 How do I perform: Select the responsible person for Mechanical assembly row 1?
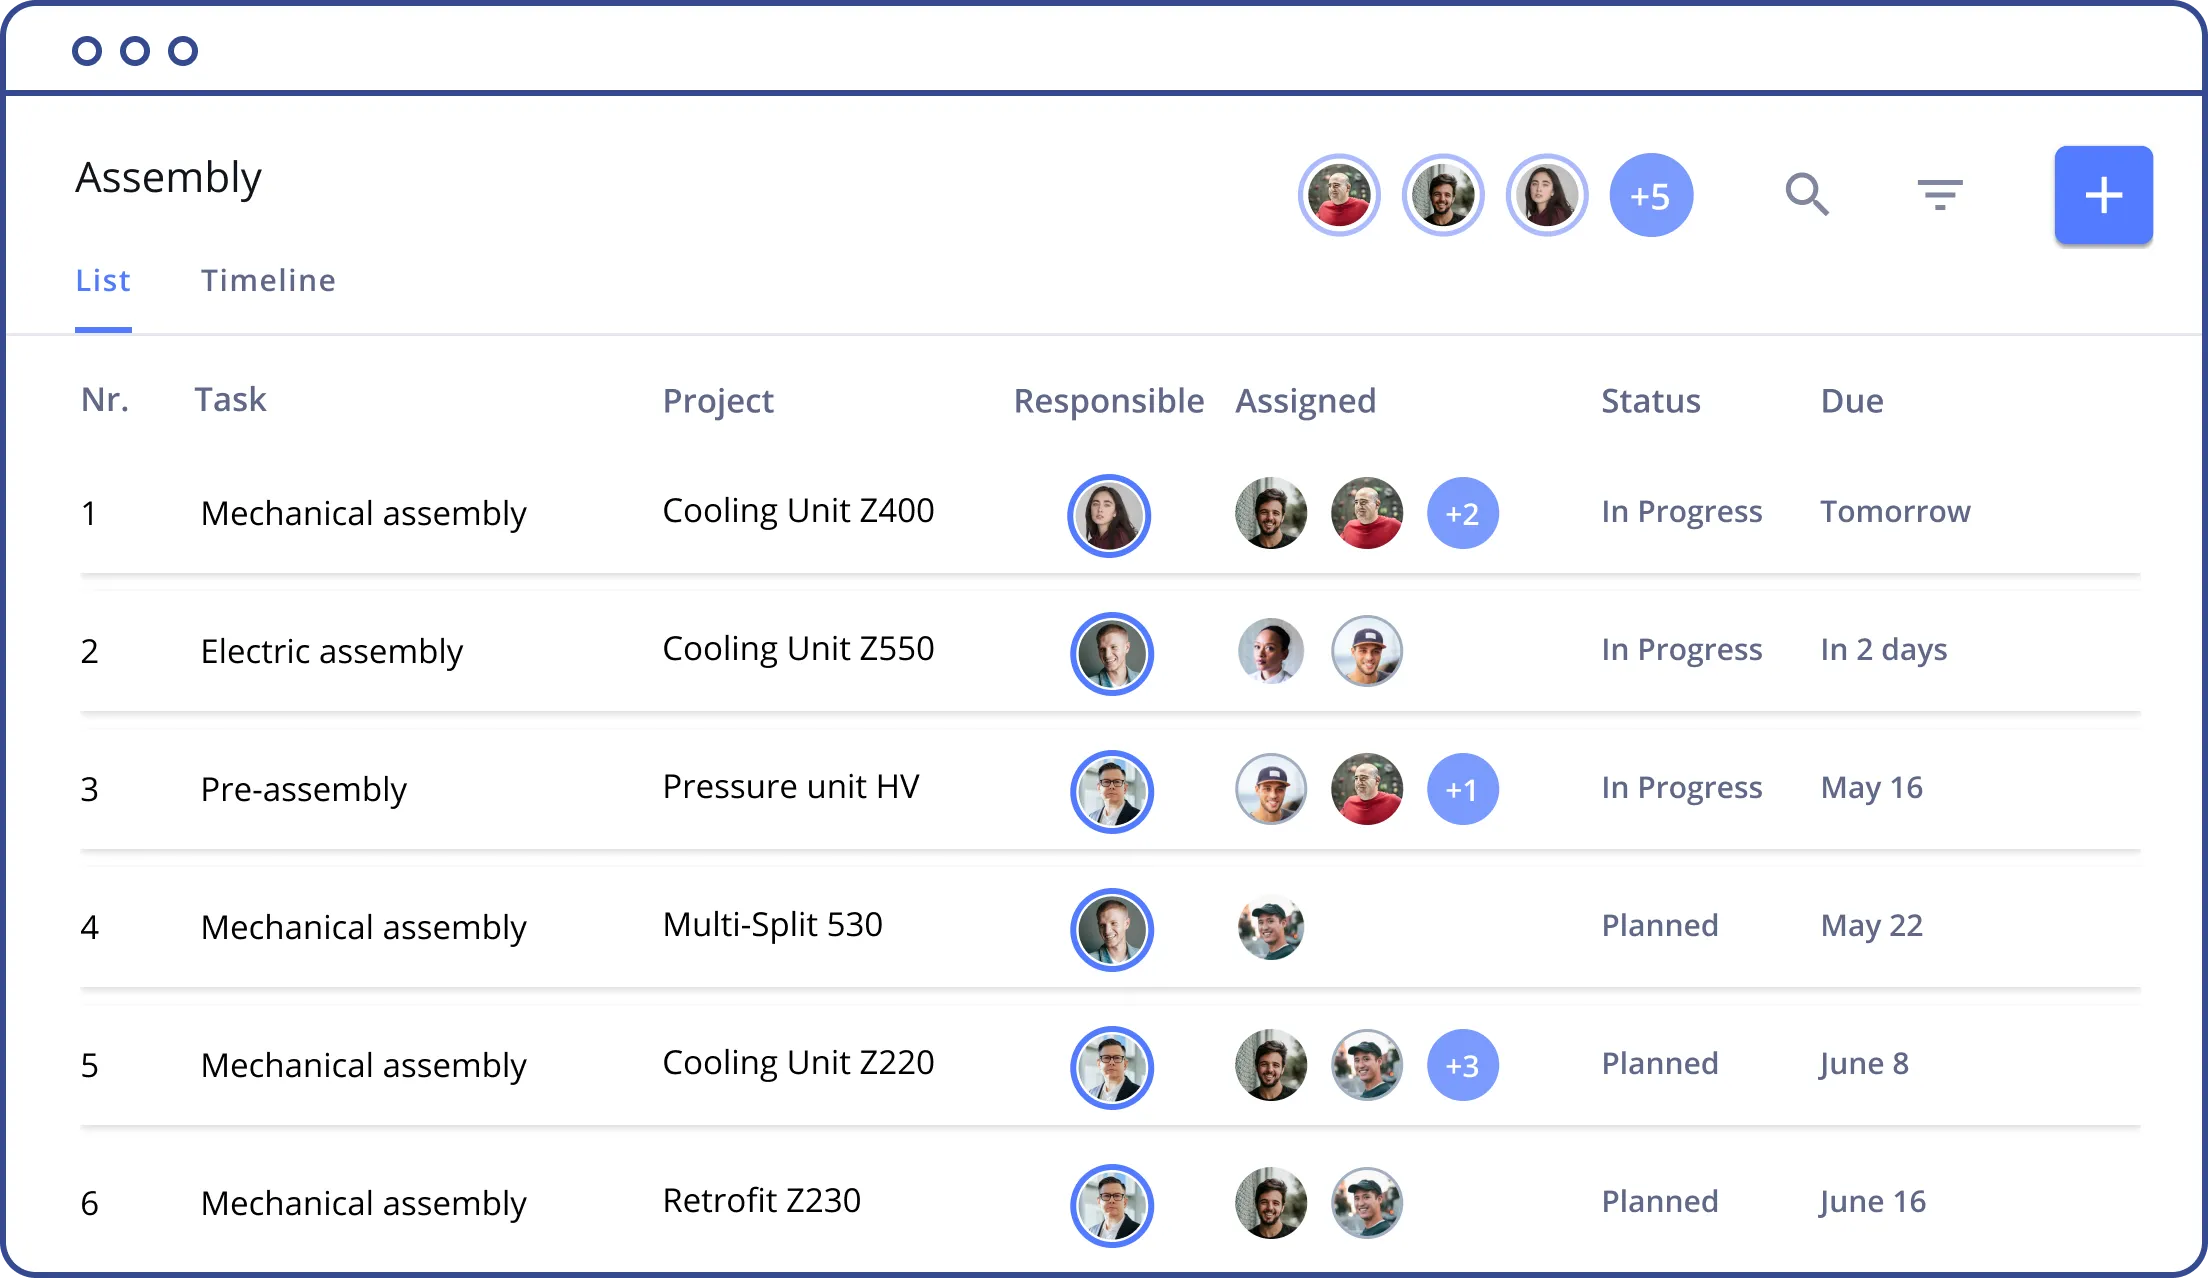pos(1110,515)
